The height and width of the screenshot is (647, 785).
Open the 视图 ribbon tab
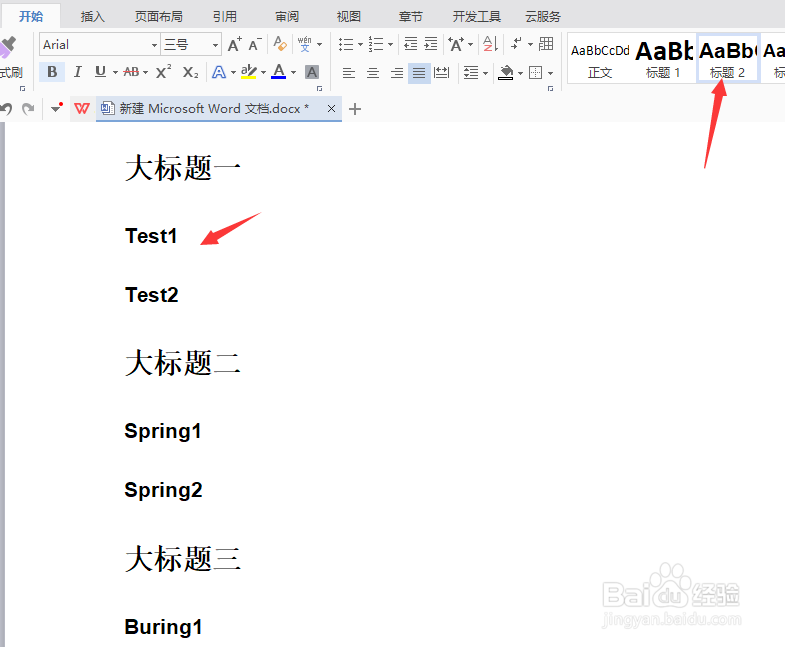pos(349,17)
